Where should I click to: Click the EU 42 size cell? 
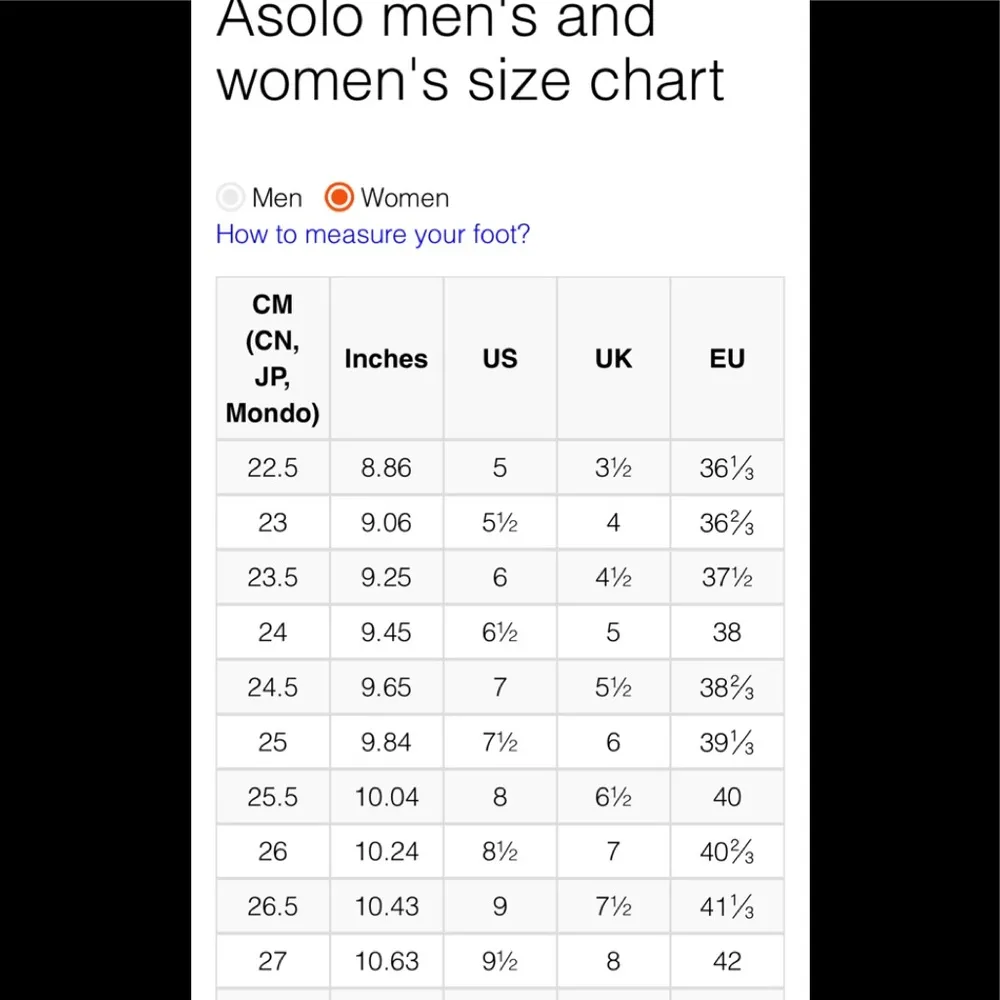coord(727,962)
